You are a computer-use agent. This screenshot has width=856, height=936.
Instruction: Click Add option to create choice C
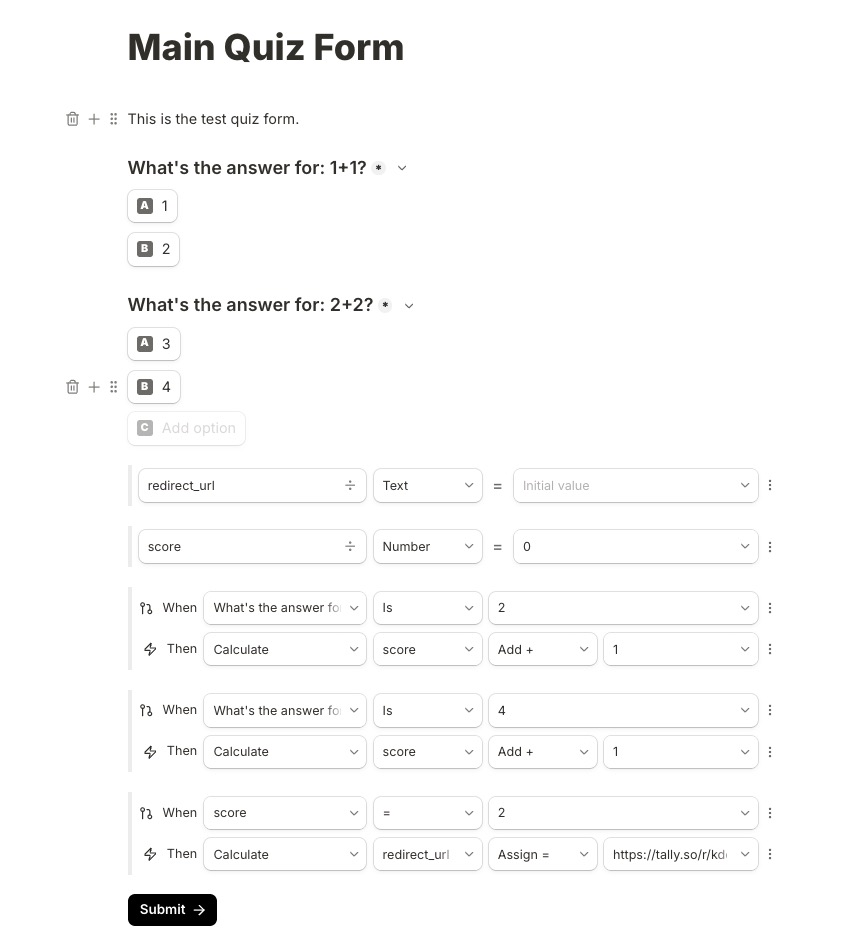pyautogui.click(x=186, y=427)
